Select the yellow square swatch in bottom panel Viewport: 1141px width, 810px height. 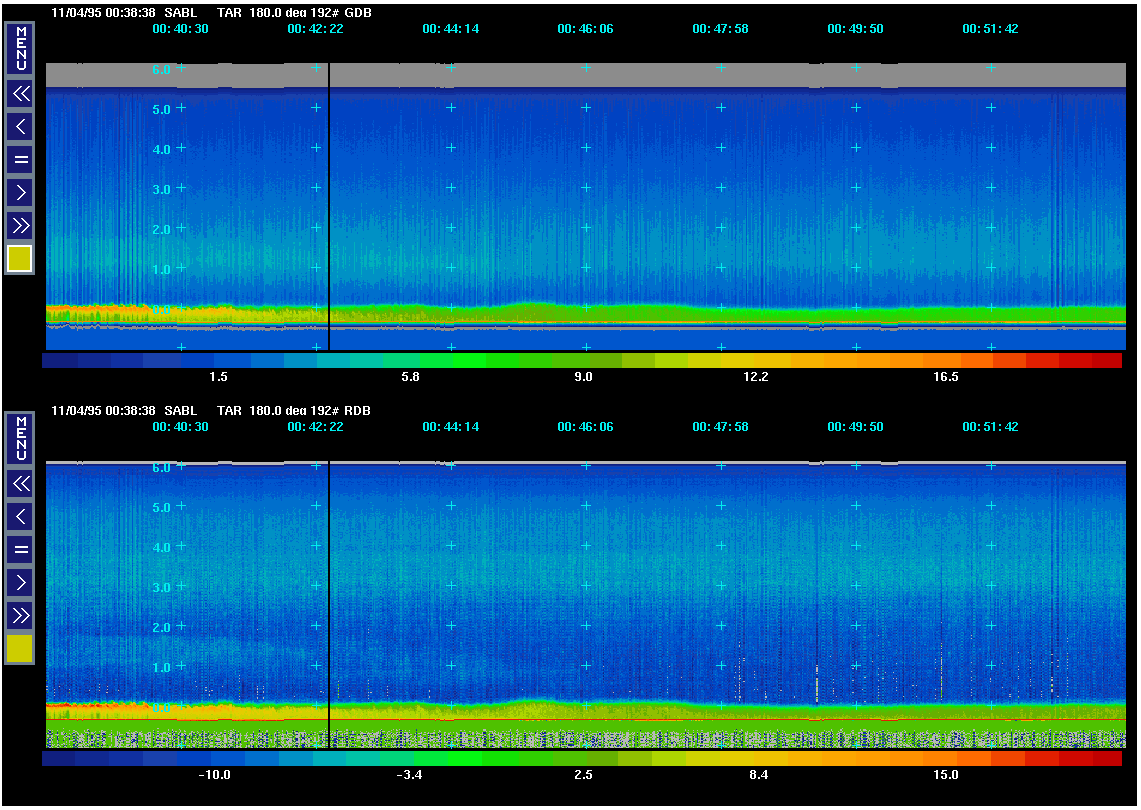coord(20,649)
